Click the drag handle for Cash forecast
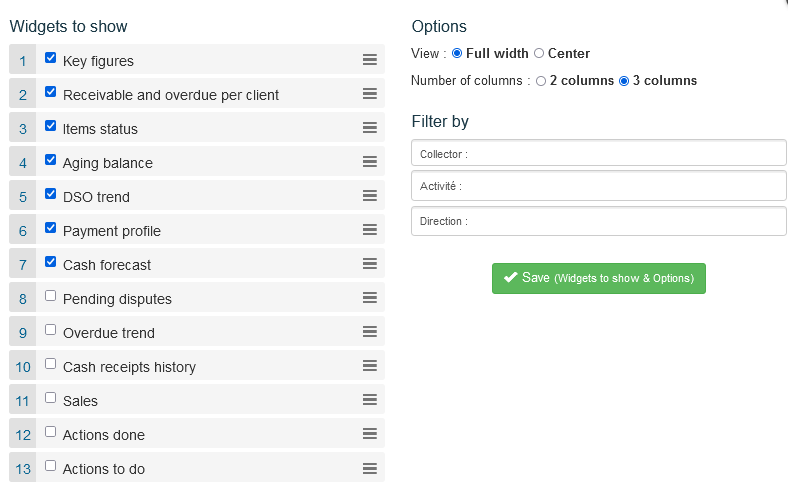 pos(369,264)
